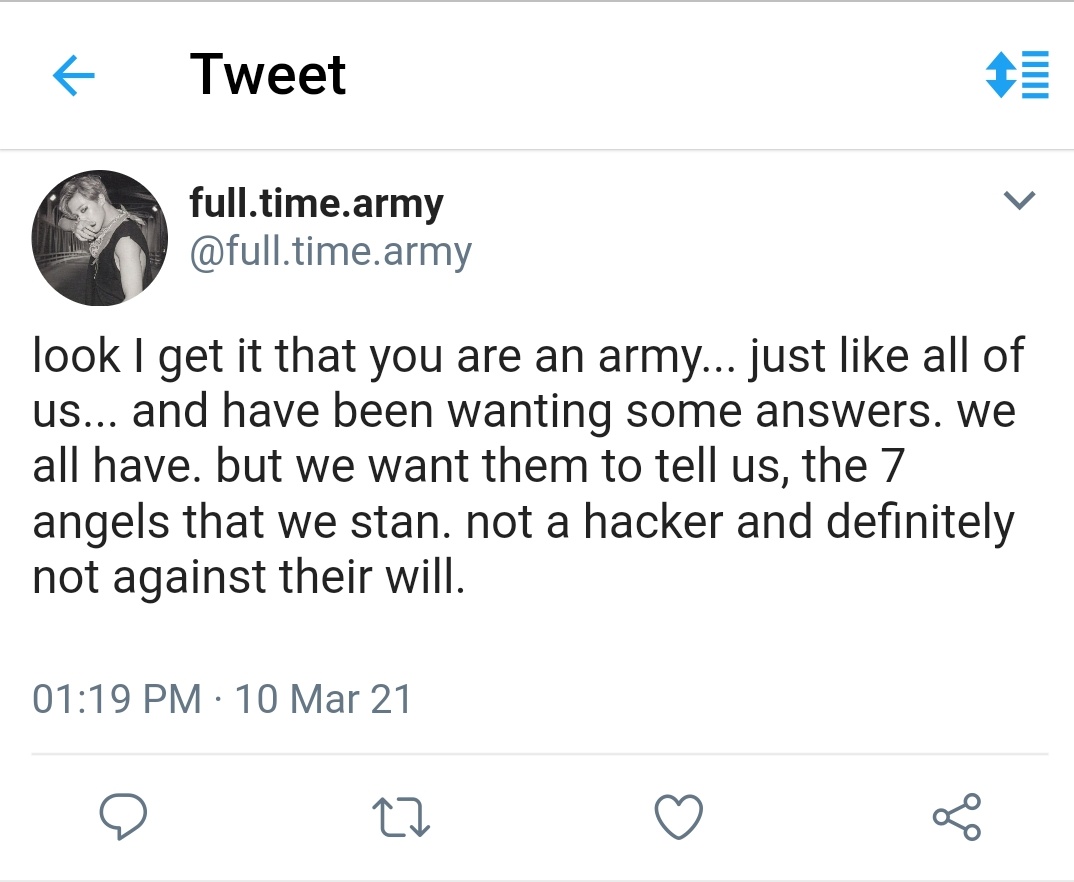Reply to the tweet via speech bubble
Viewport: 1074px width, 882px height.
(124, 817)
